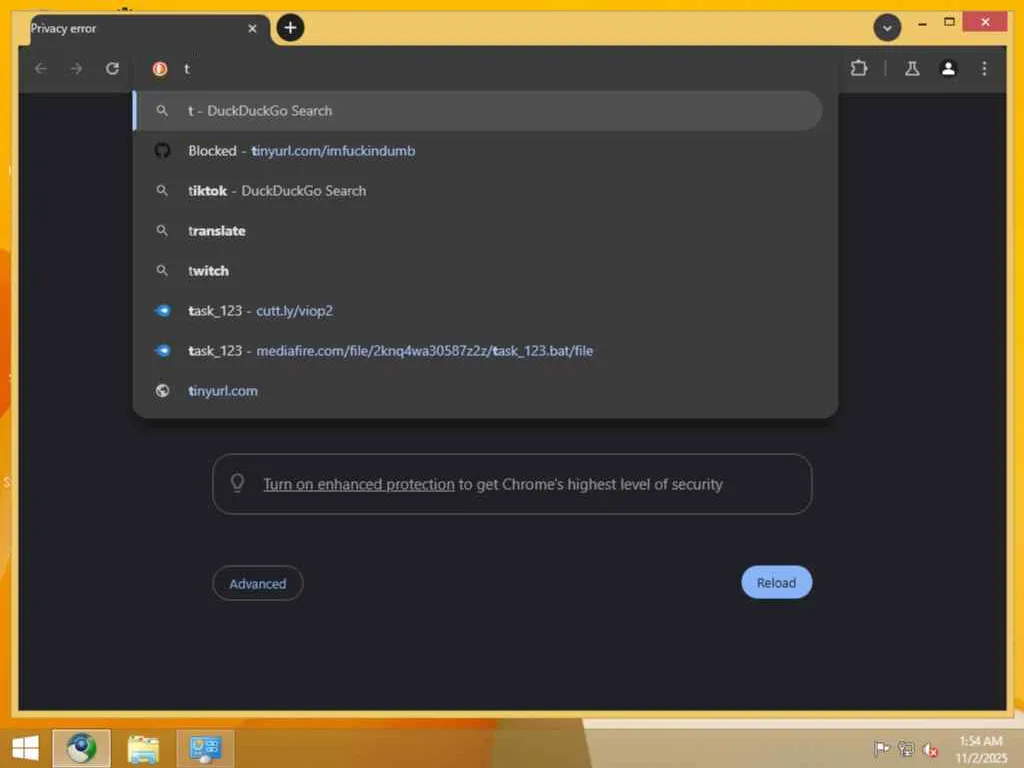Click the blue icon beside mediafire suggestion
The width and height of the screenshot is (1024, 768).
[163, 351]
